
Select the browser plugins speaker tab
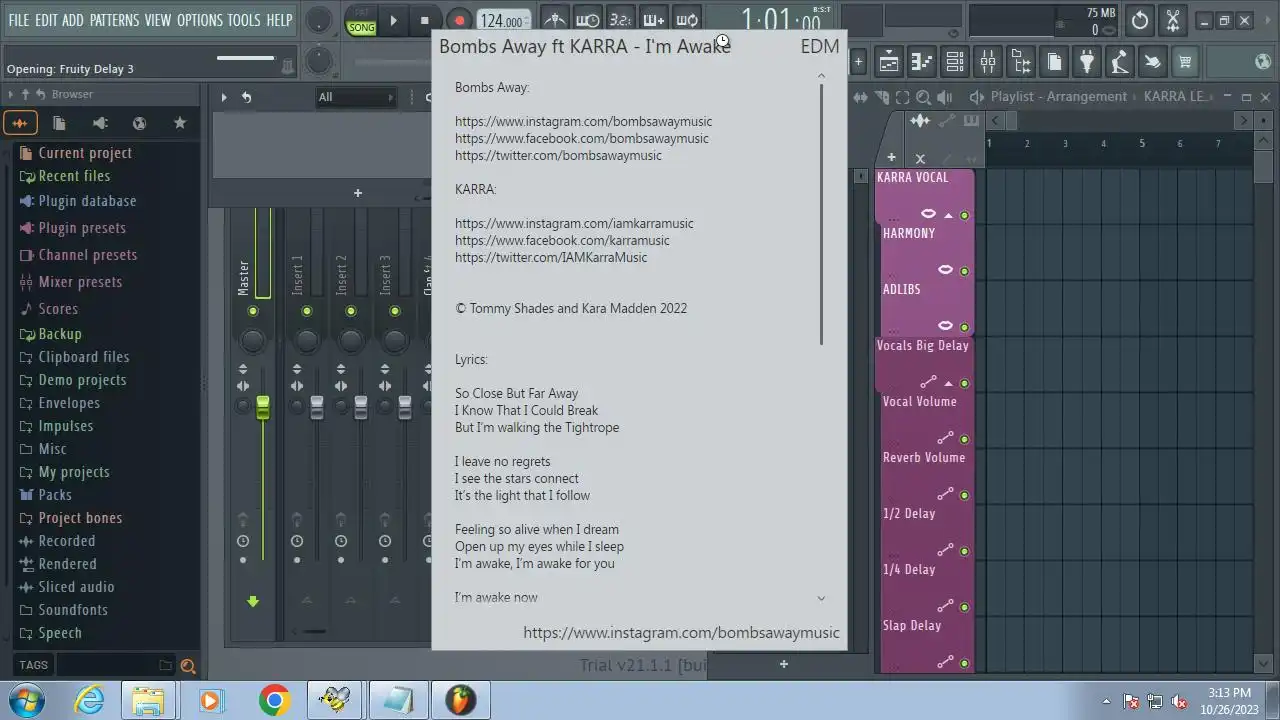100,123
